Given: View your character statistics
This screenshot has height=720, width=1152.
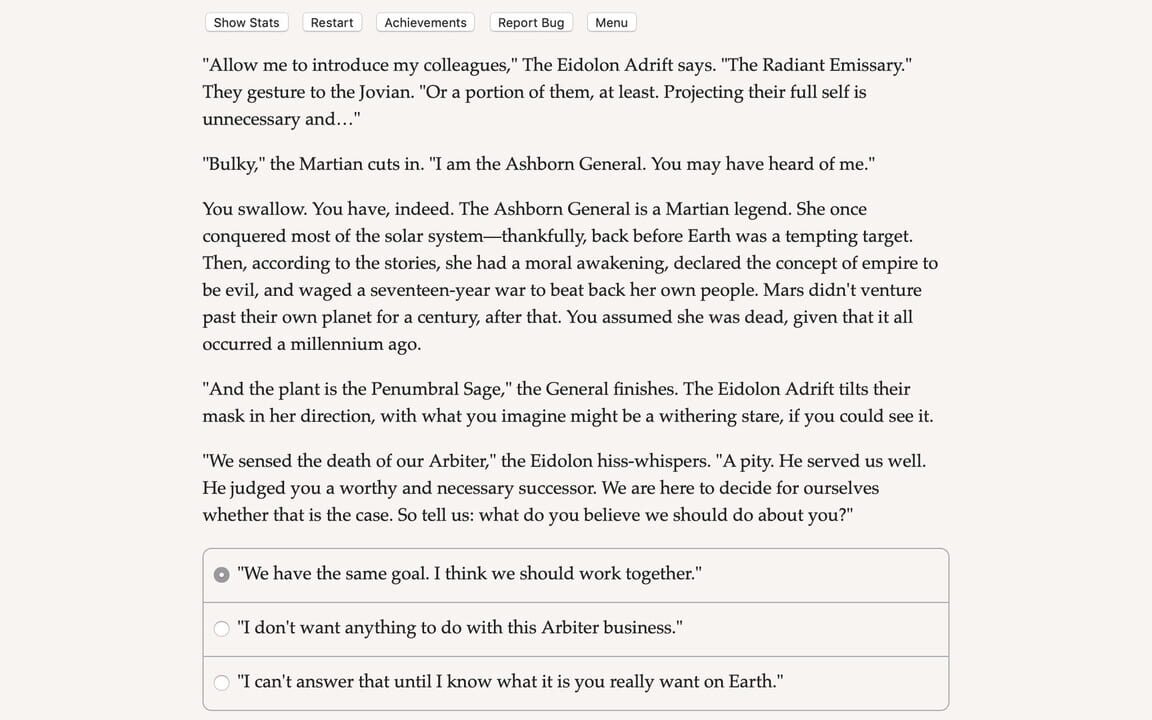Looking at the screenshot, I should point(246,22).
